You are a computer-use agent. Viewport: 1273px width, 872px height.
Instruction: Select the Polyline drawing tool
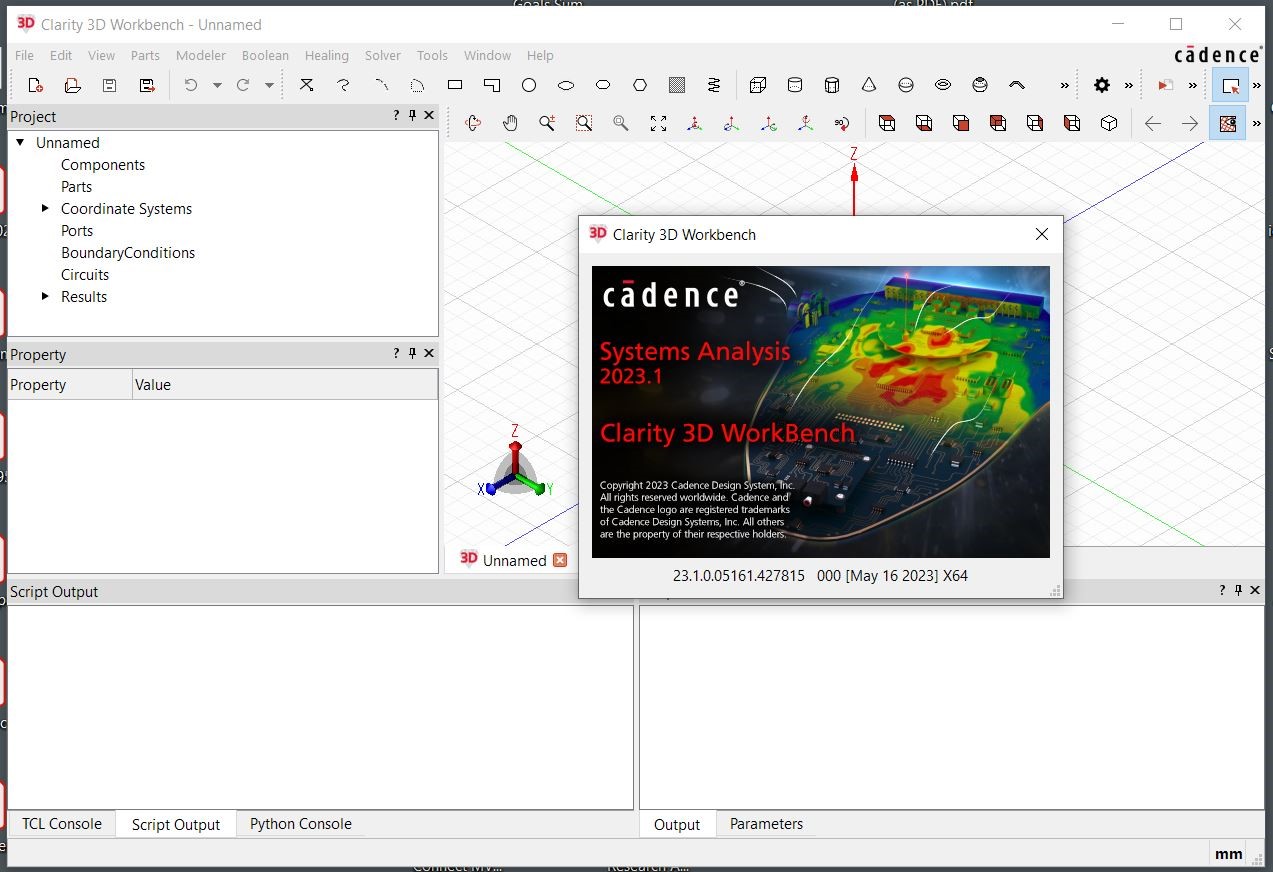coord(307,86)
